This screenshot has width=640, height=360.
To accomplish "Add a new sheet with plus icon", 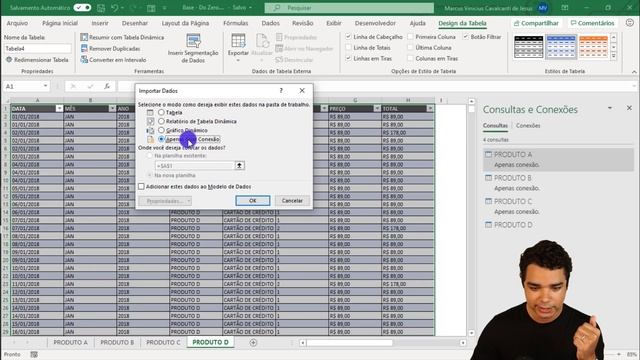I will pyautogui.click(x=253, y=342).
